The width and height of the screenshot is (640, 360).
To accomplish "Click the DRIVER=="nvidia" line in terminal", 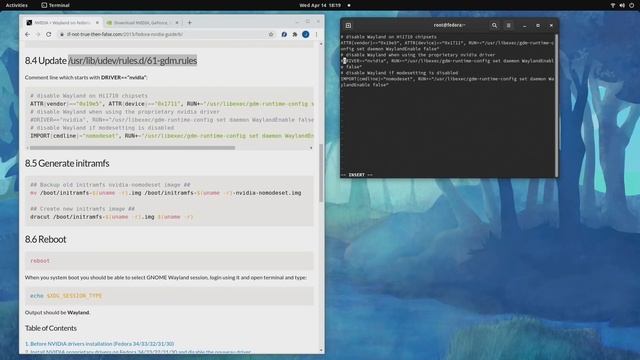I will tap(447, 64).
